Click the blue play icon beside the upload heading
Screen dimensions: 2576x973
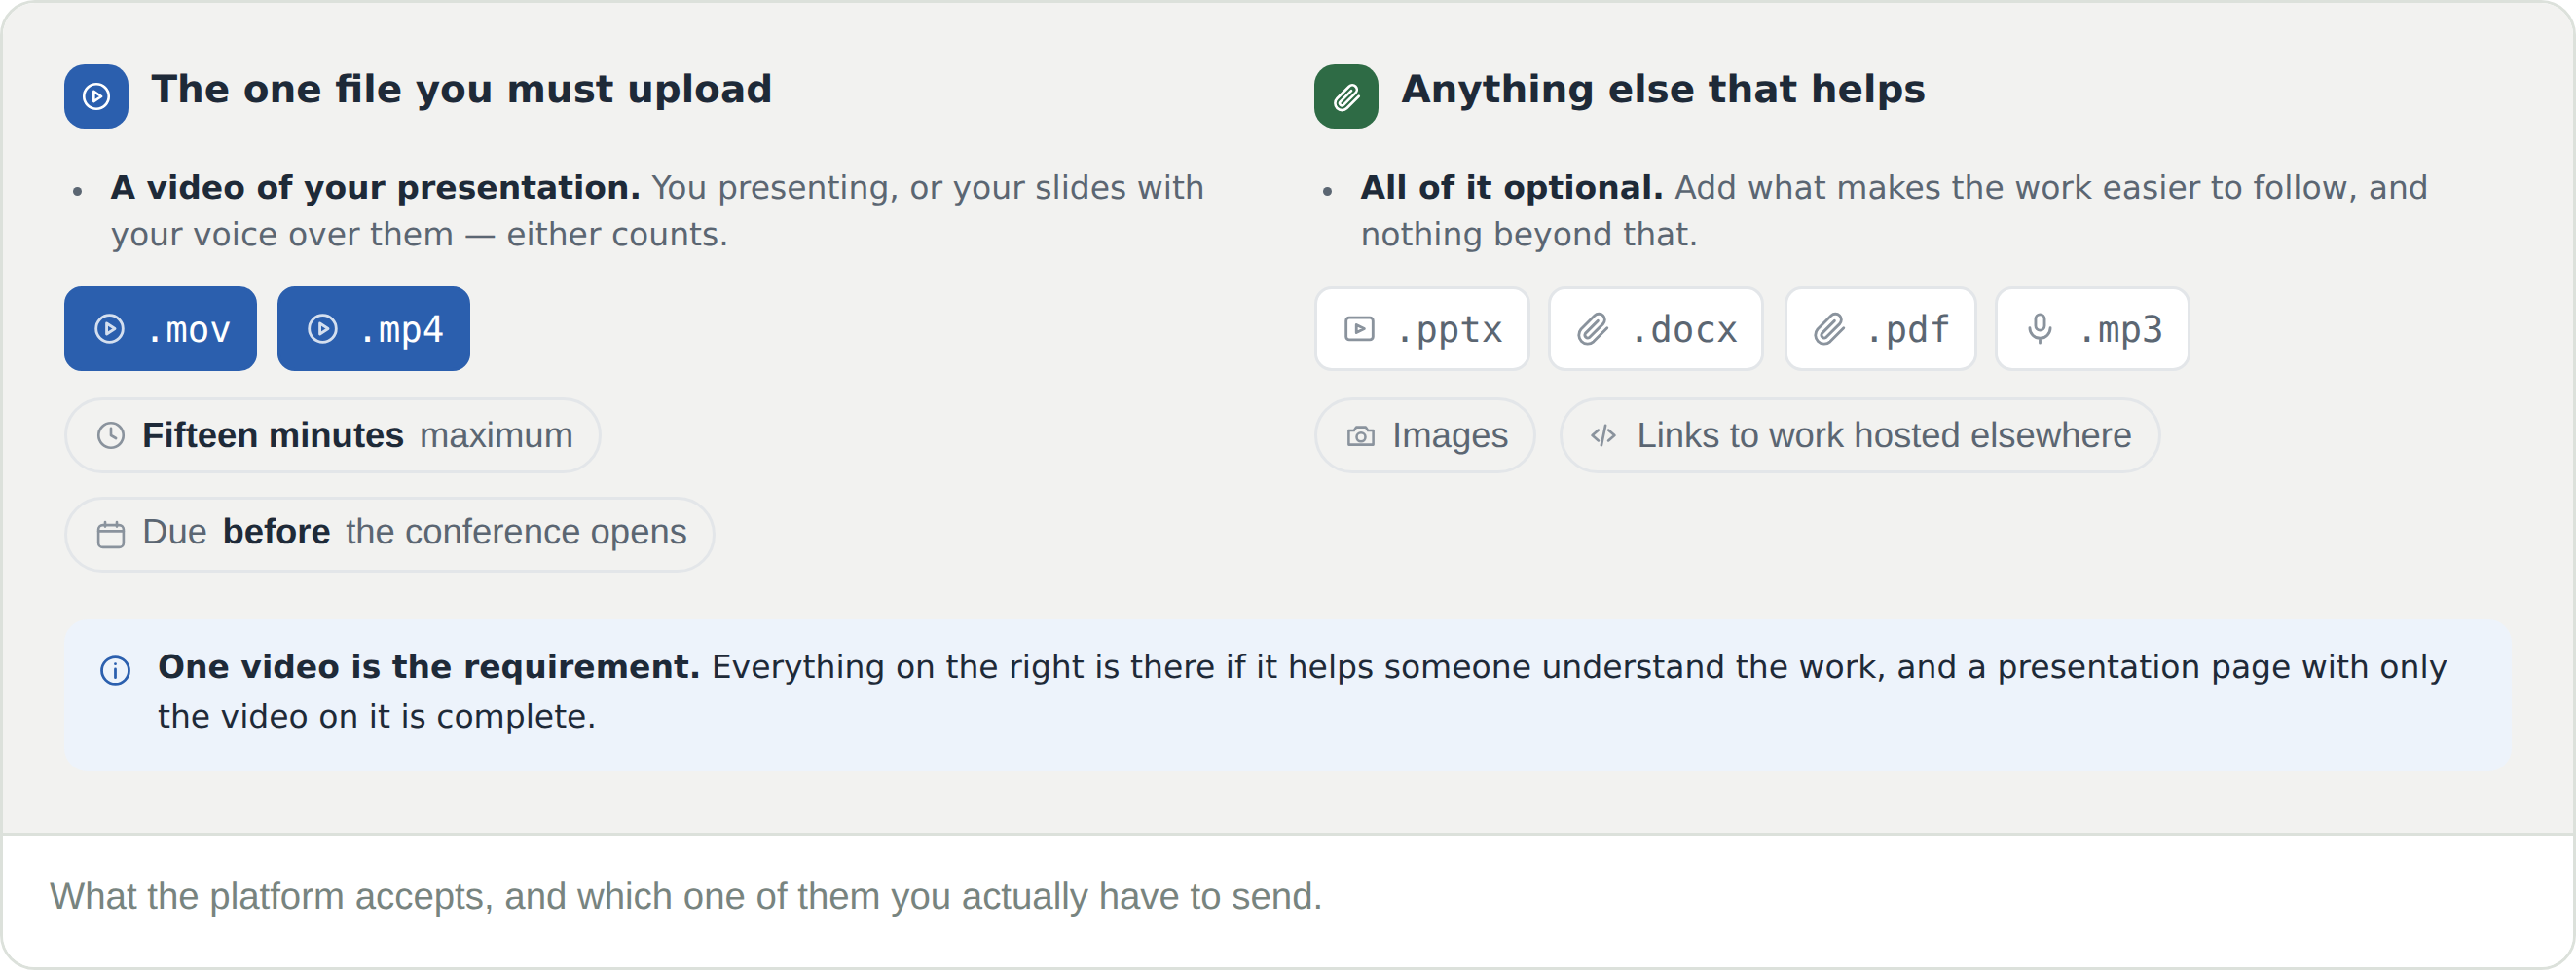96,97
